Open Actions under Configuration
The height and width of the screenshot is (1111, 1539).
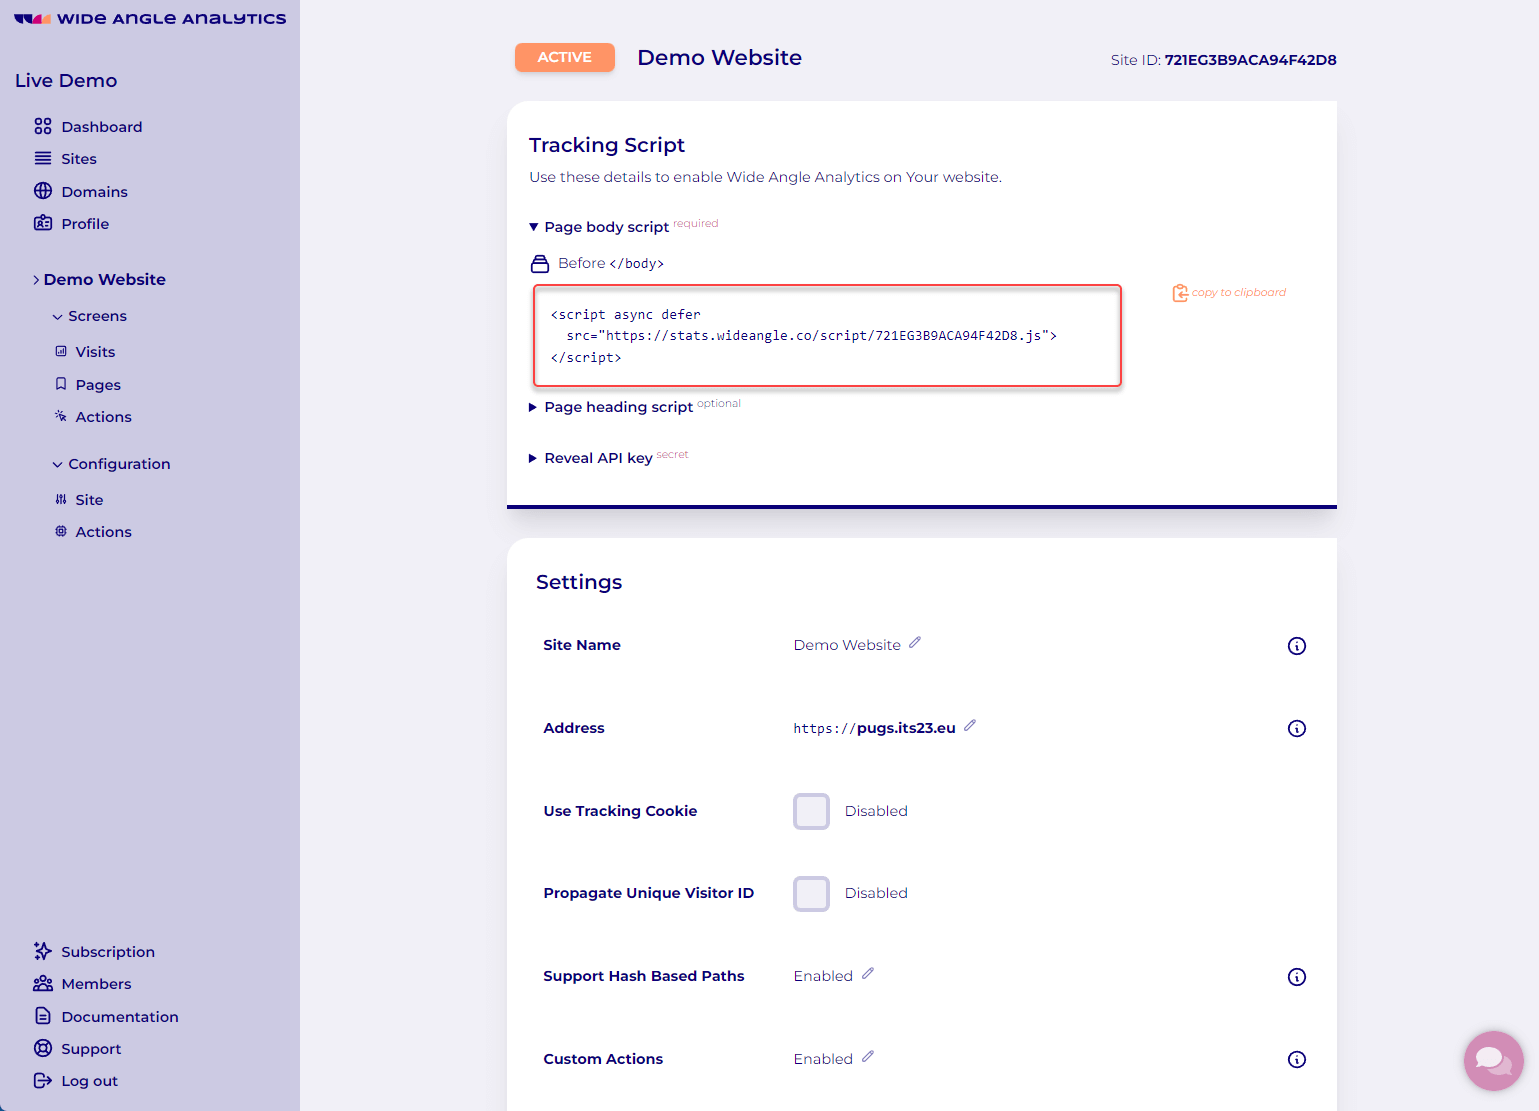pyautogui.click(x=103, y=532)
